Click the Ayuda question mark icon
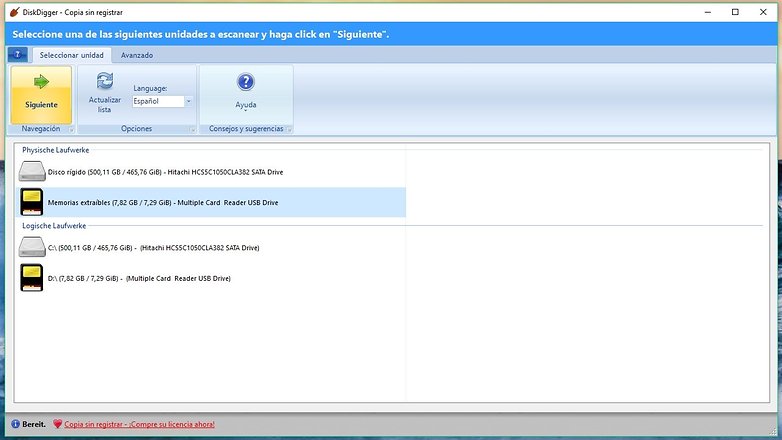 point(246,82)
